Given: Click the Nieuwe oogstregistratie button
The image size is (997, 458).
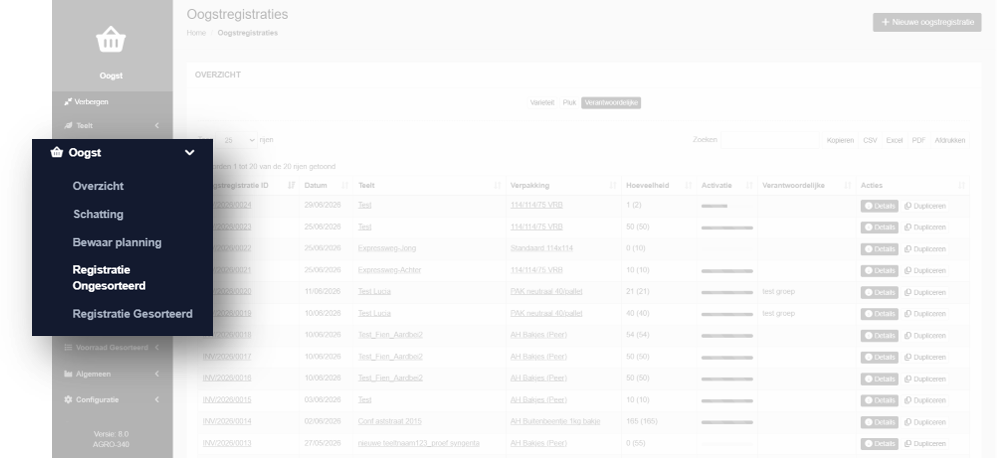Looking at the screenshot, I should tap(927, 22).
